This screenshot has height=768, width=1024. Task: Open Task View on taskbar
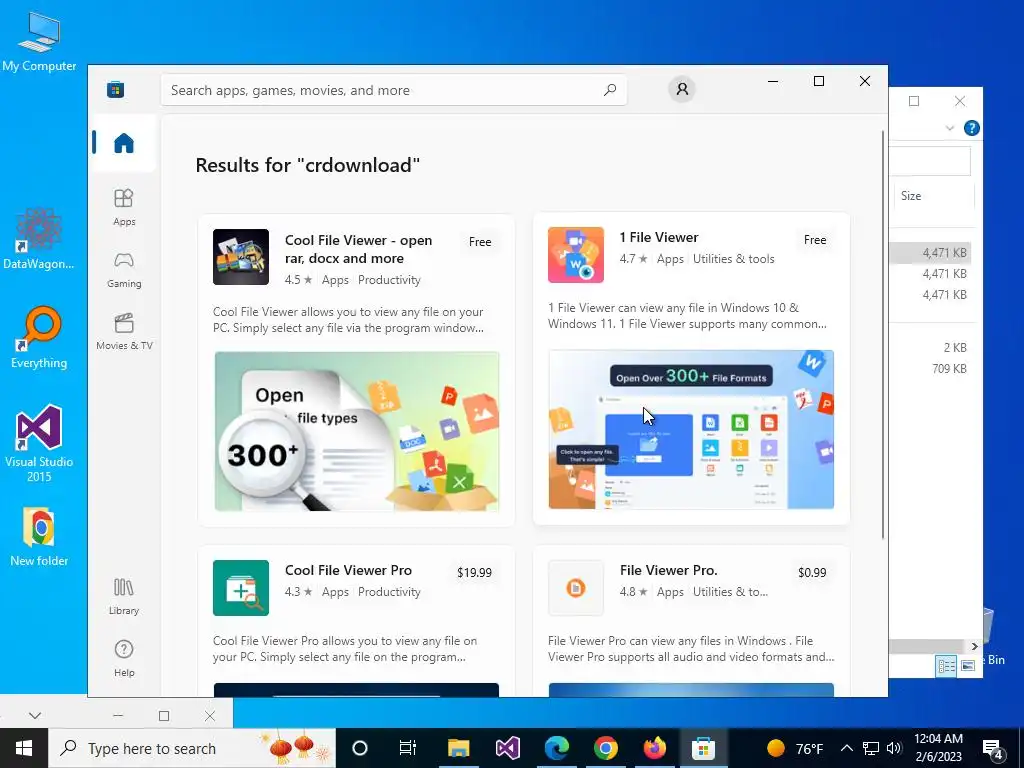(408, 748)
